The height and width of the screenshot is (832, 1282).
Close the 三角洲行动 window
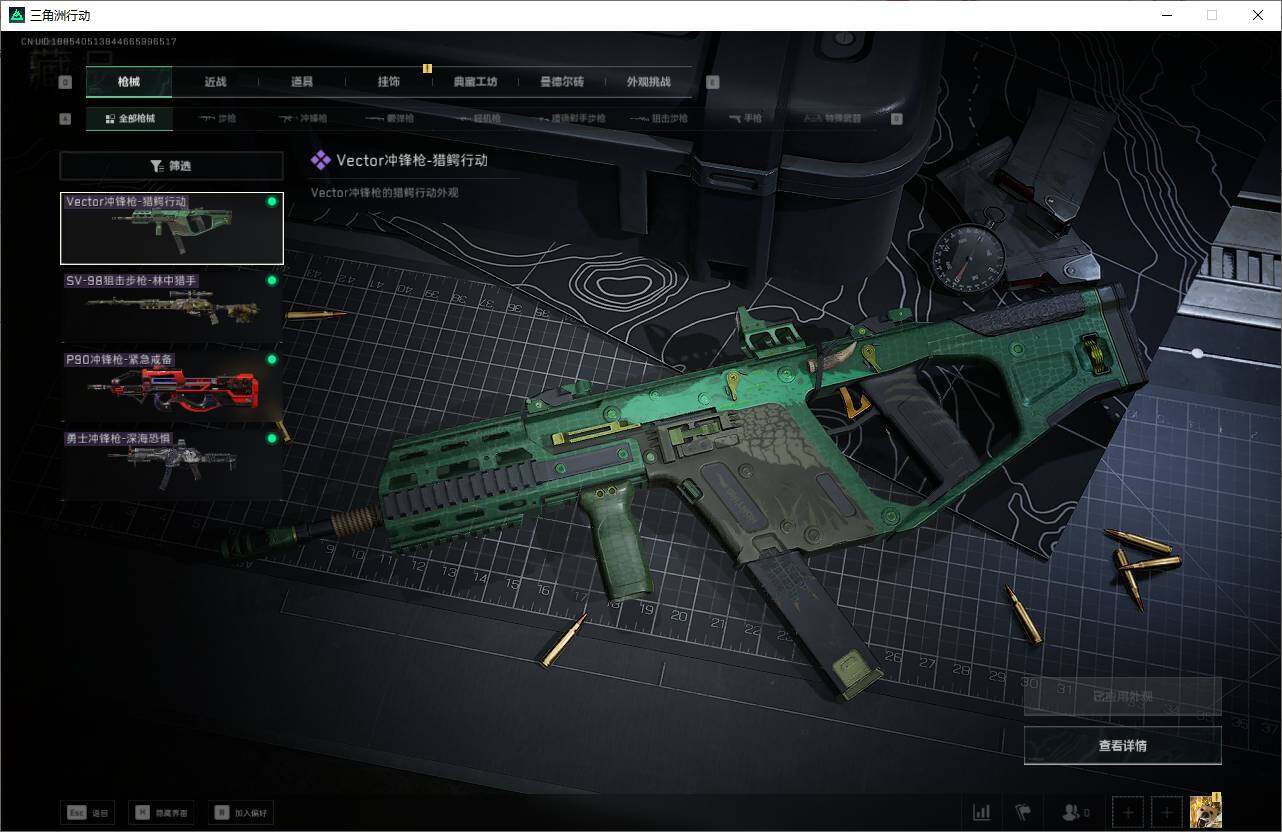[1258, 15]
